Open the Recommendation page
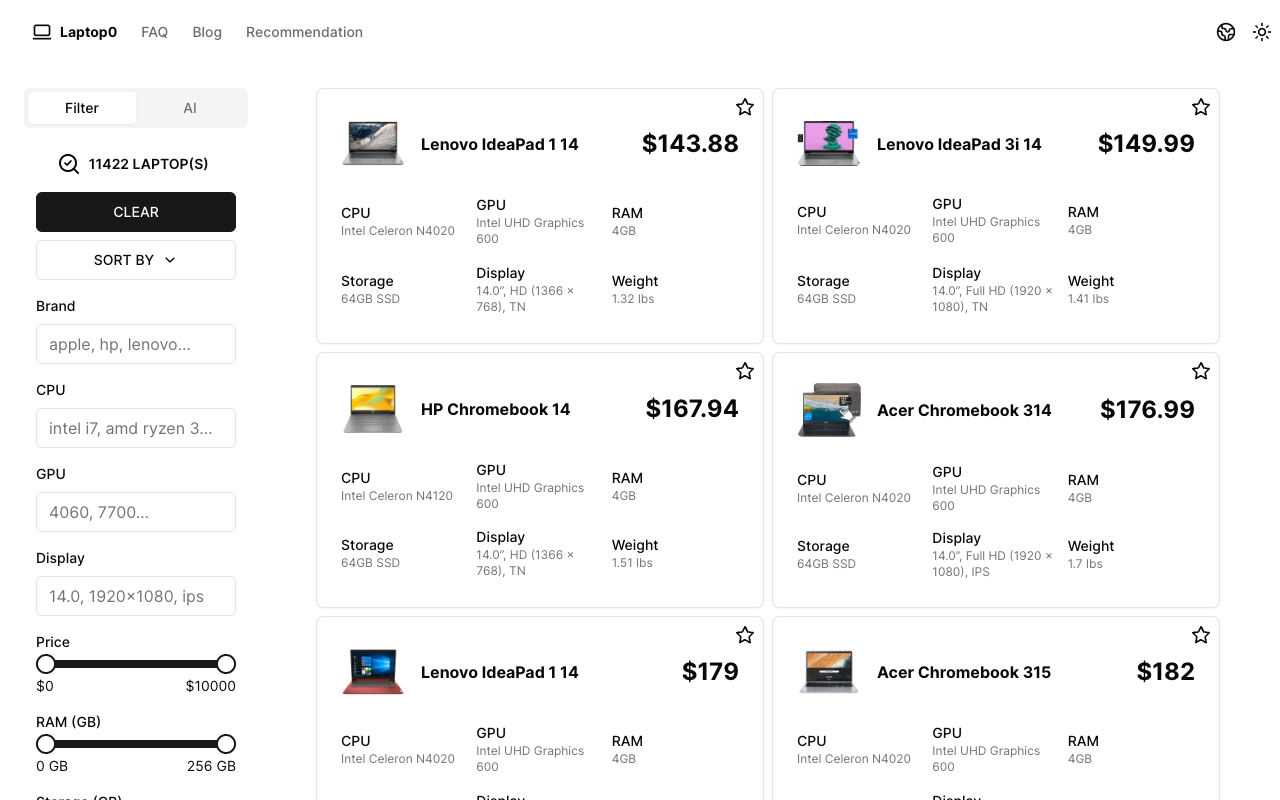1280x800 pixels. tap(304, 32)
